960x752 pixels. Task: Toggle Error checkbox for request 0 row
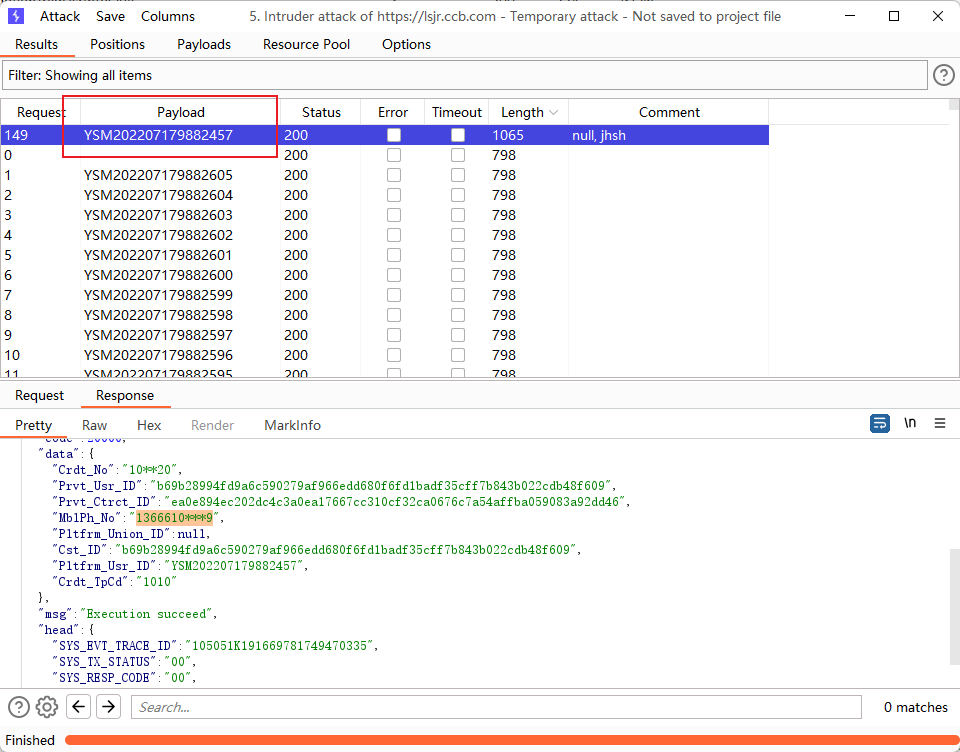tap(394, 155)
